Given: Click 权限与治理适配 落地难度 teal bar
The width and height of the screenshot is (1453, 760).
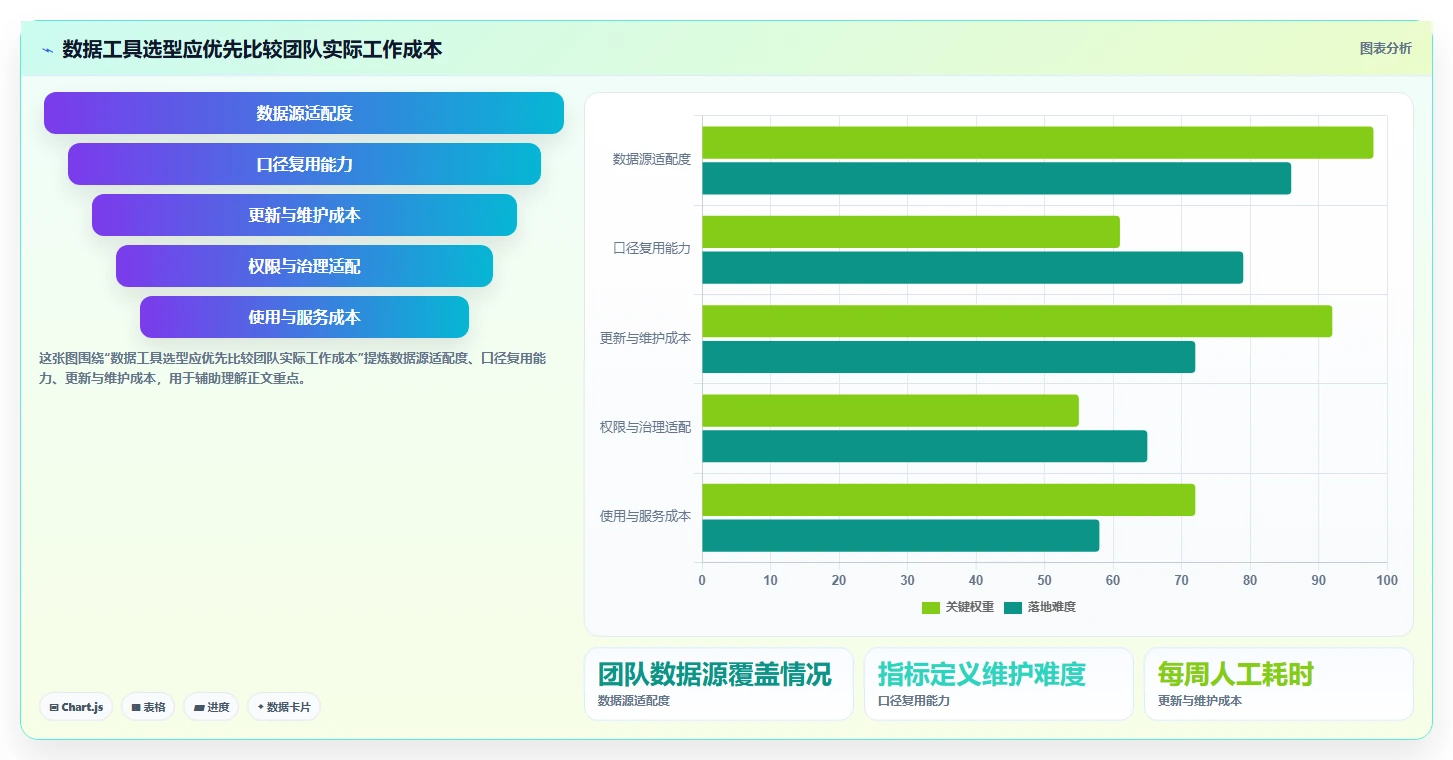Looking at the screenshot, I should pyautogui.click(x=924, y=446).
